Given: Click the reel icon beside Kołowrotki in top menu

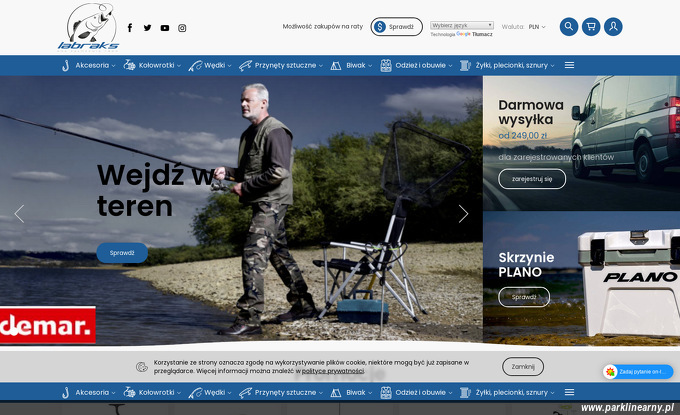Looking at the screenshot, I should [x=129, y=65].
